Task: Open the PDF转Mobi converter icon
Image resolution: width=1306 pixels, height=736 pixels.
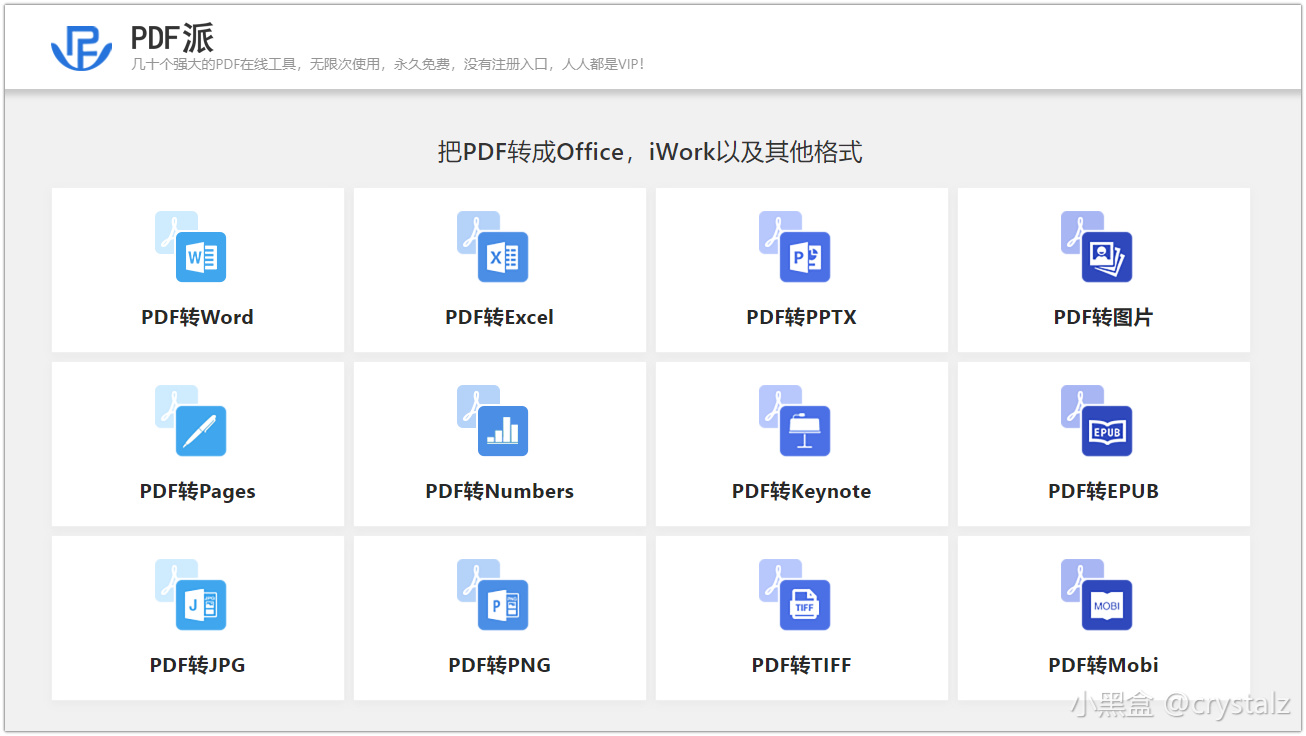Action: click(1097, 595)
